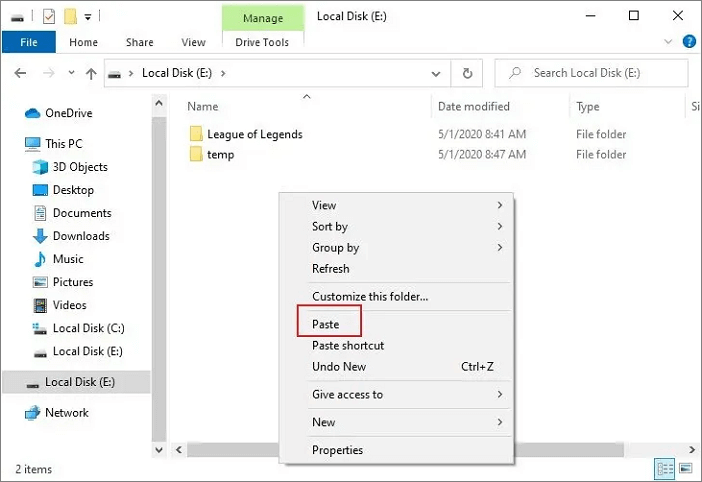Screen dimensions: 702x482
Task: Click the Refresh address bar icon
Action: coord(466,73)
